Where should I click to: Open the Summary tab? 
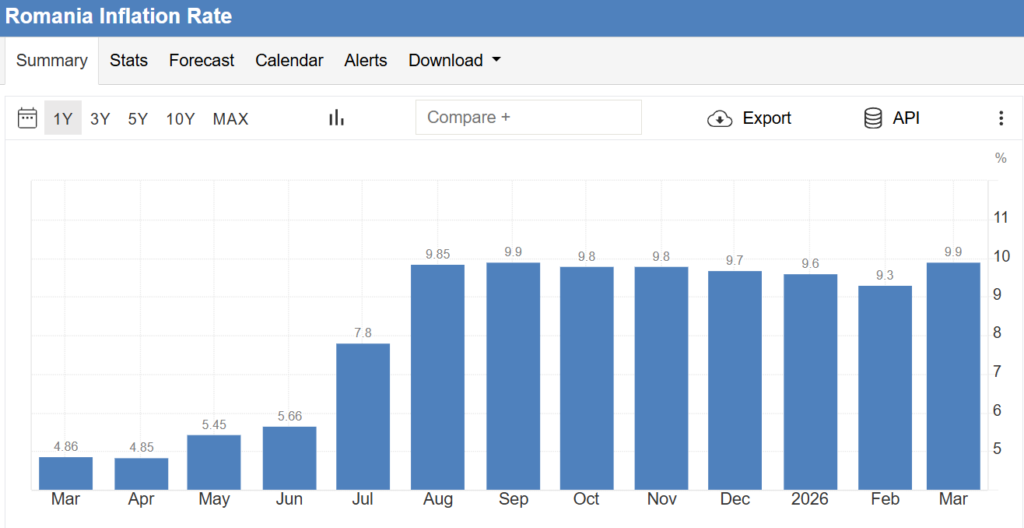52,60
